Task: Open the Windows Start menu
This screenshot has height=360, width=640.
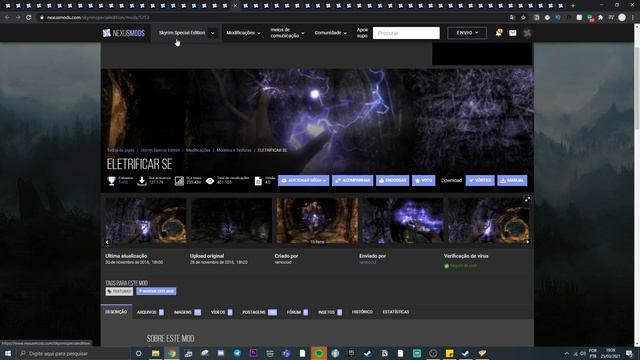Action: coord(8,353)
